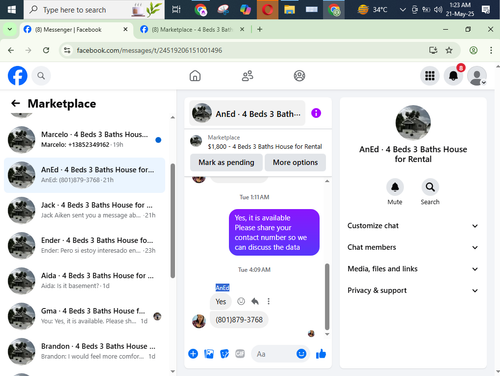The width and height of the screenshot is (500, 376).
Task: Go to Home feed icon
Action: tap(195, 76)
